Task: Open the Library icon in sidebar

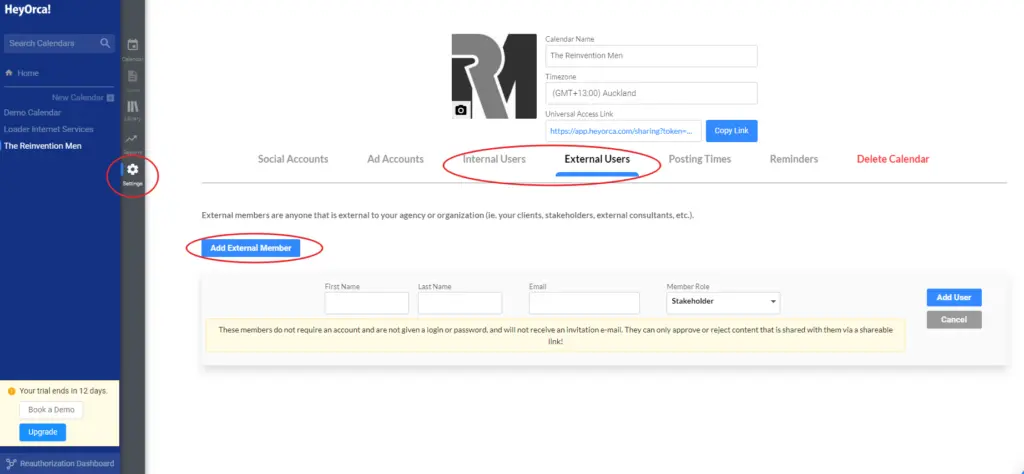Action: point(132,107)
